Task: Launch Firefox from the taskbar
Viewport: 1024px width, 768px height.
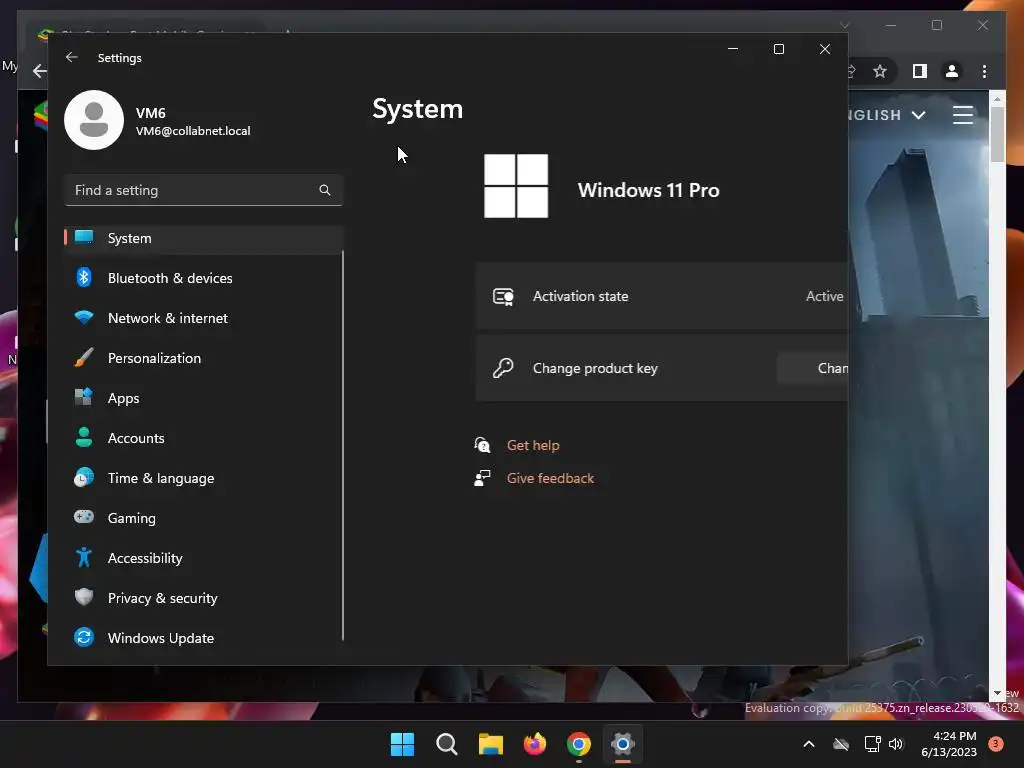Action: (x=535, y=744)
